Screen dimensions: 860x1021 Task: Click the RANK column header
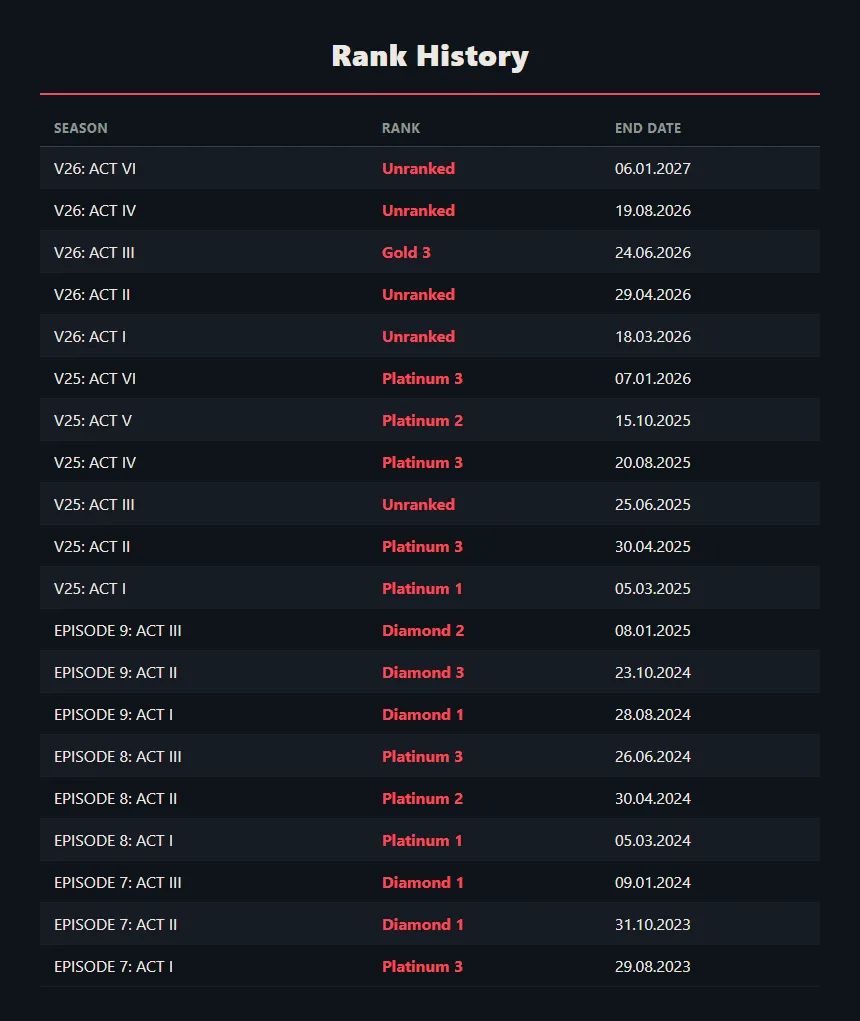click(401, 128)
